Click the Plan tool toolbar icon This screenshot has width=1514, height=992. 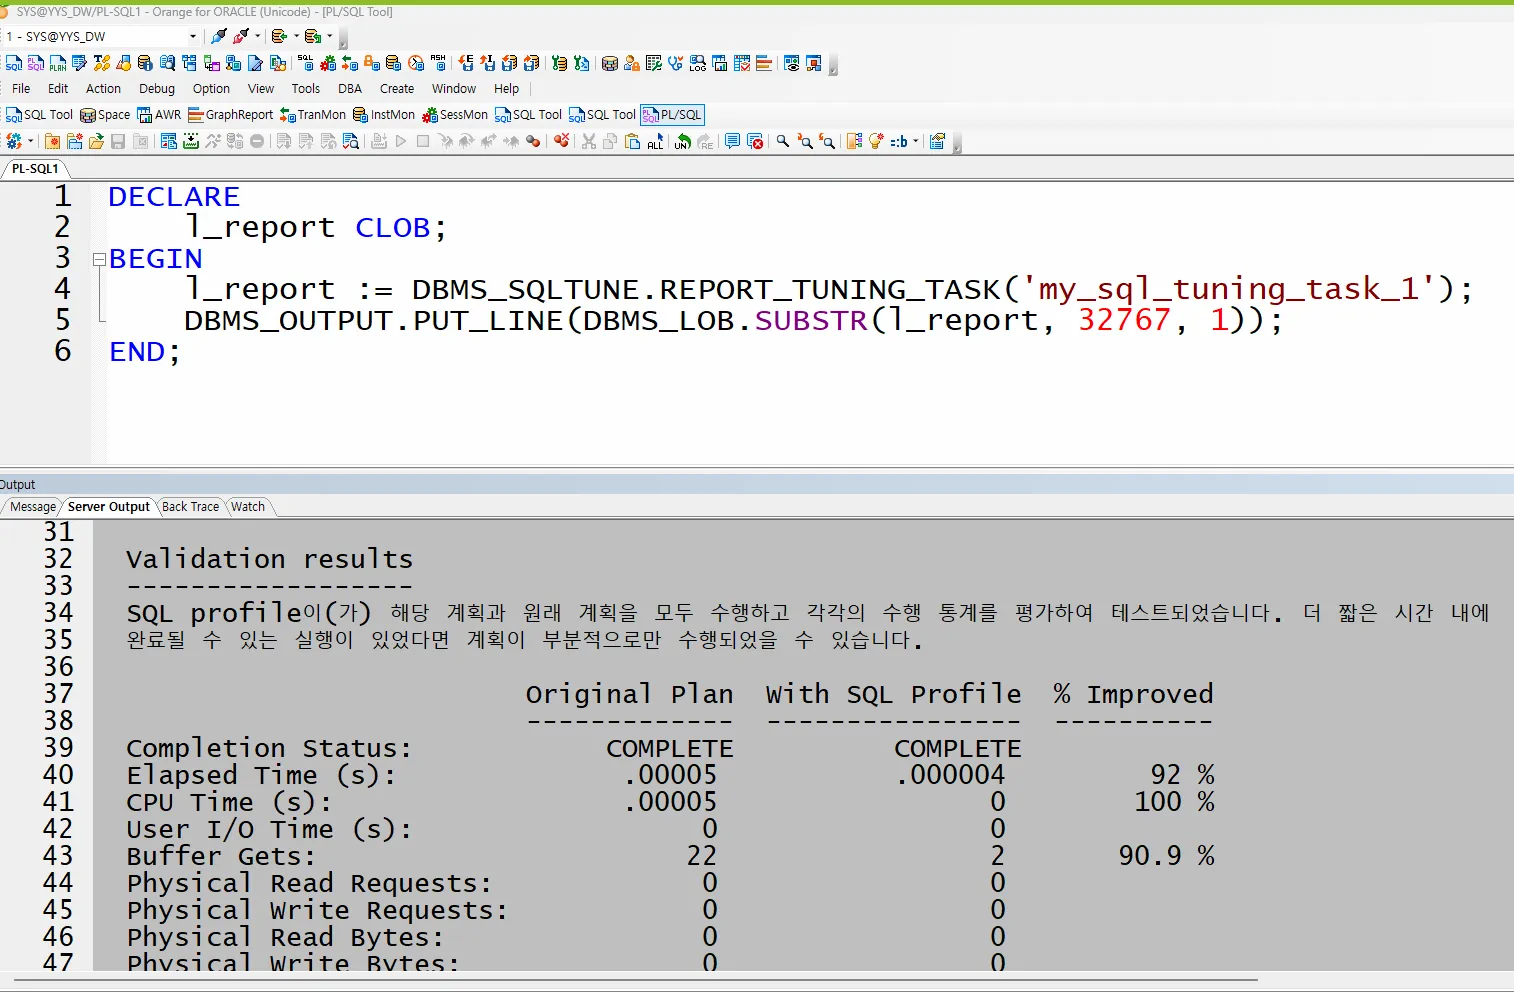pos(58,63)
